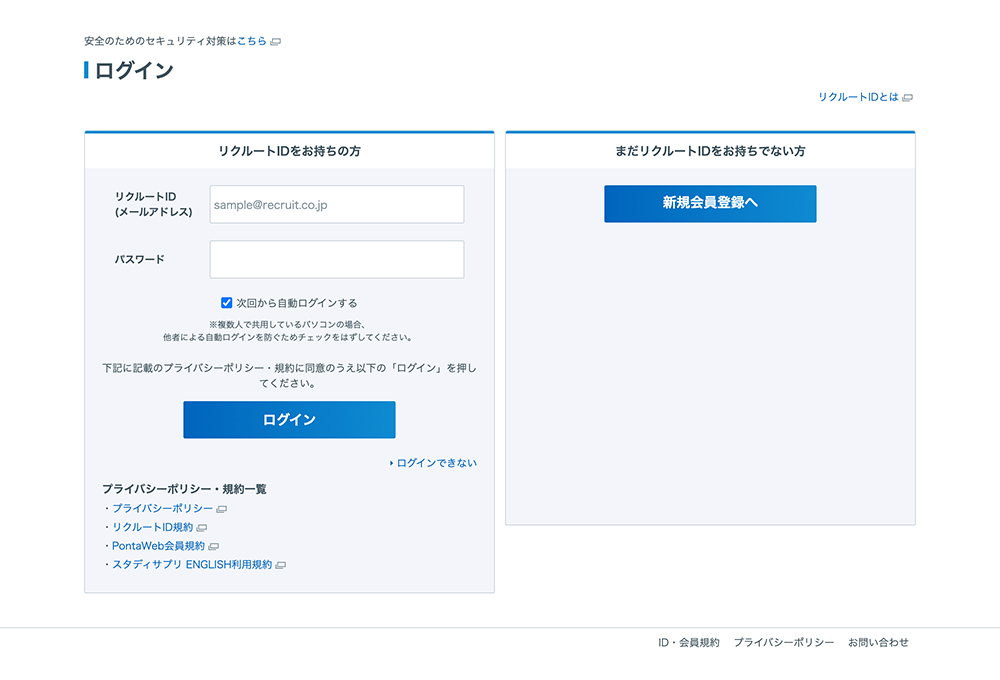Click into the パスワード input field
The image size is (1000, 680).
point(336,259)
